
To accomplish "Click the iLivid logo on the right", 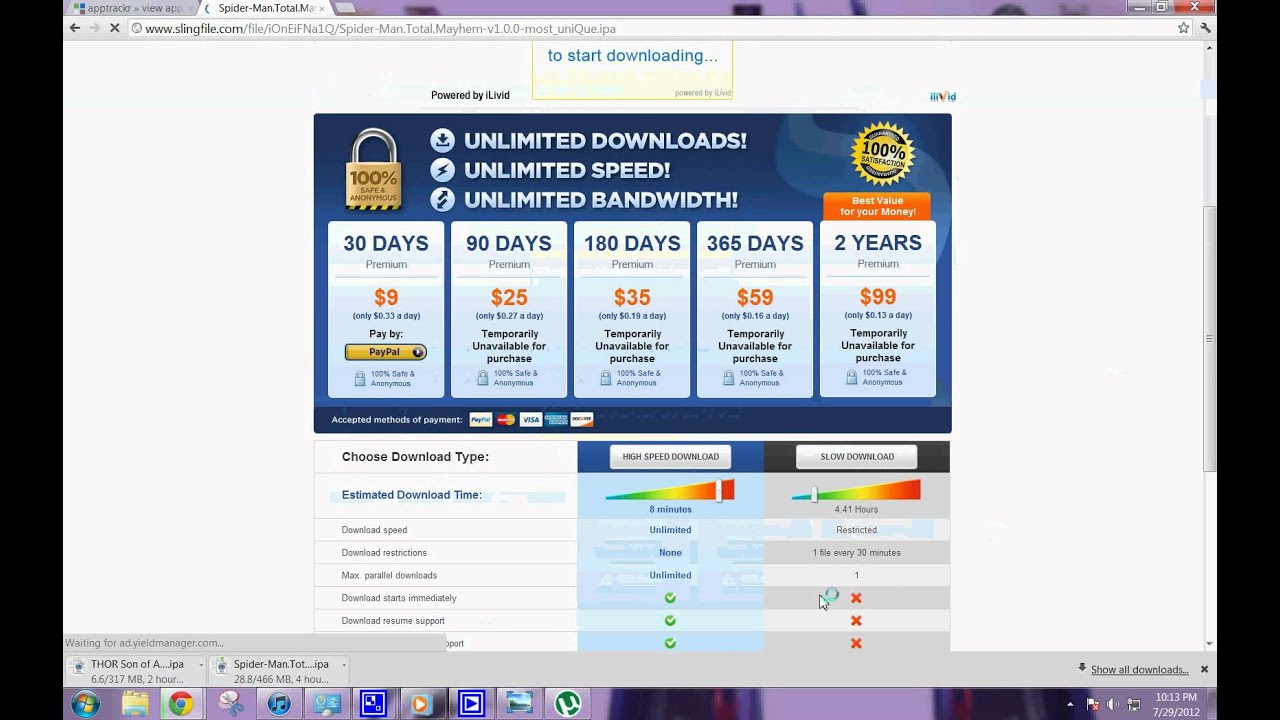I will (x=943, y=97).
